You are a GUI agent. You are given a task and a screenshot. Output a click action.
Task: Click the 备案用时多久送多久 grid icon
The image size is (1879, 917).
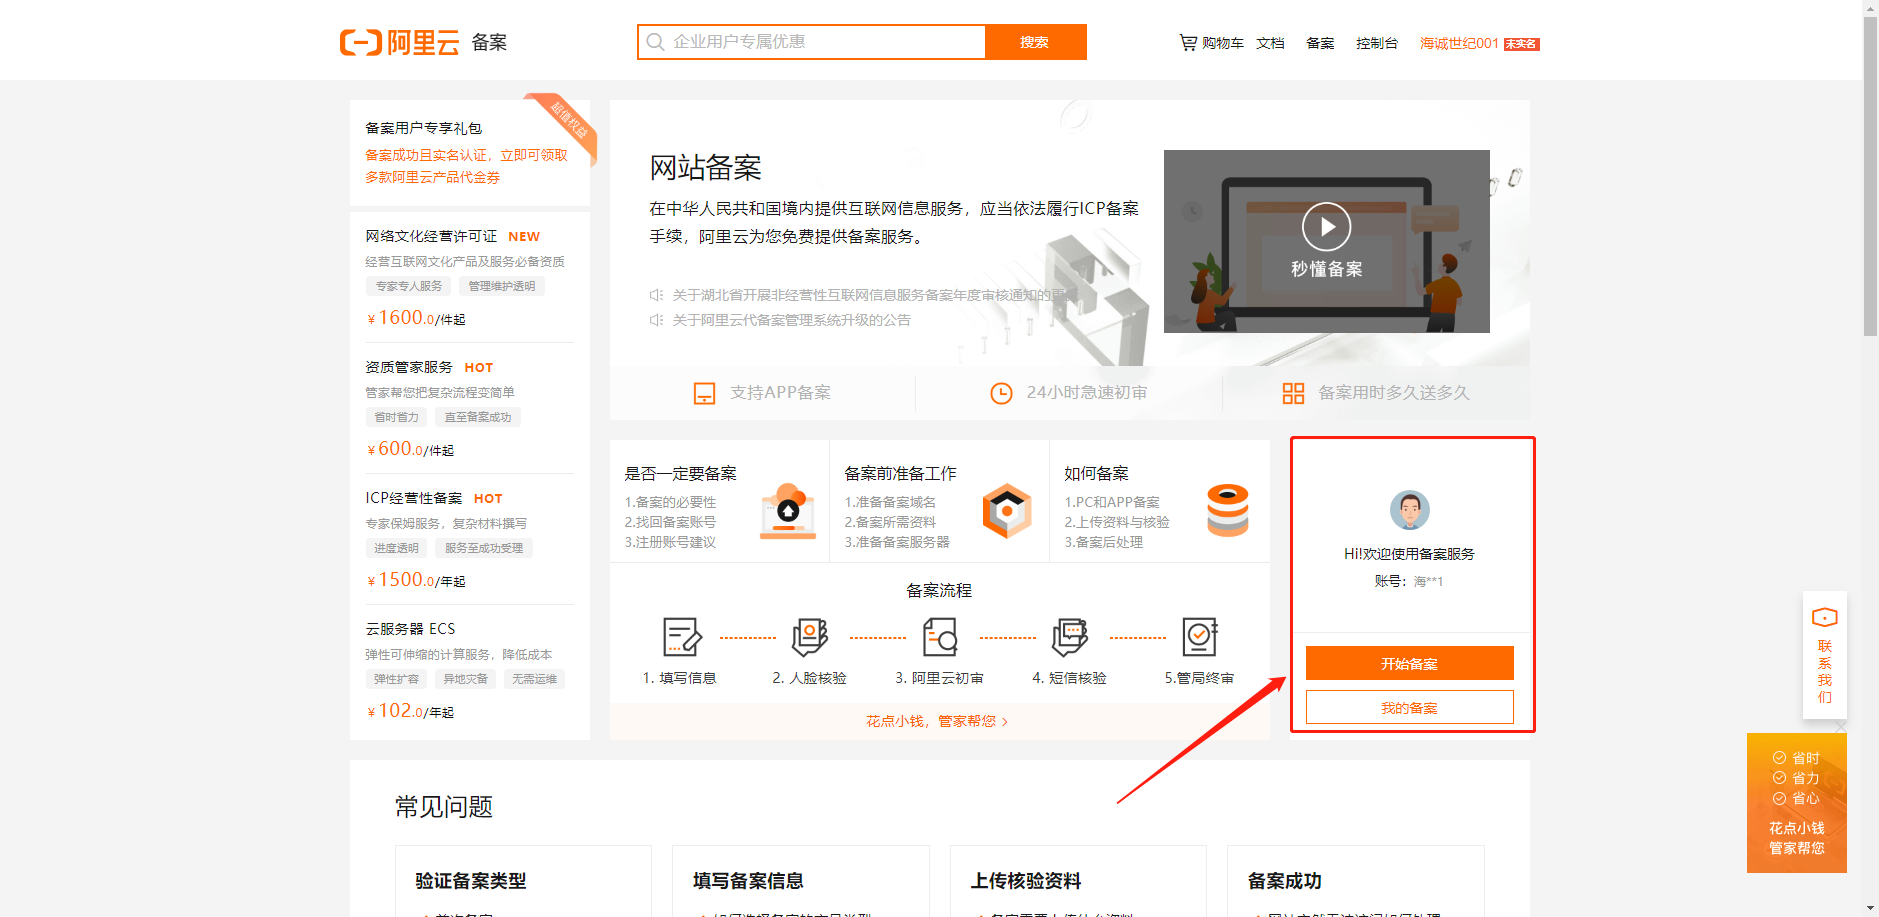coord(1293,393)
